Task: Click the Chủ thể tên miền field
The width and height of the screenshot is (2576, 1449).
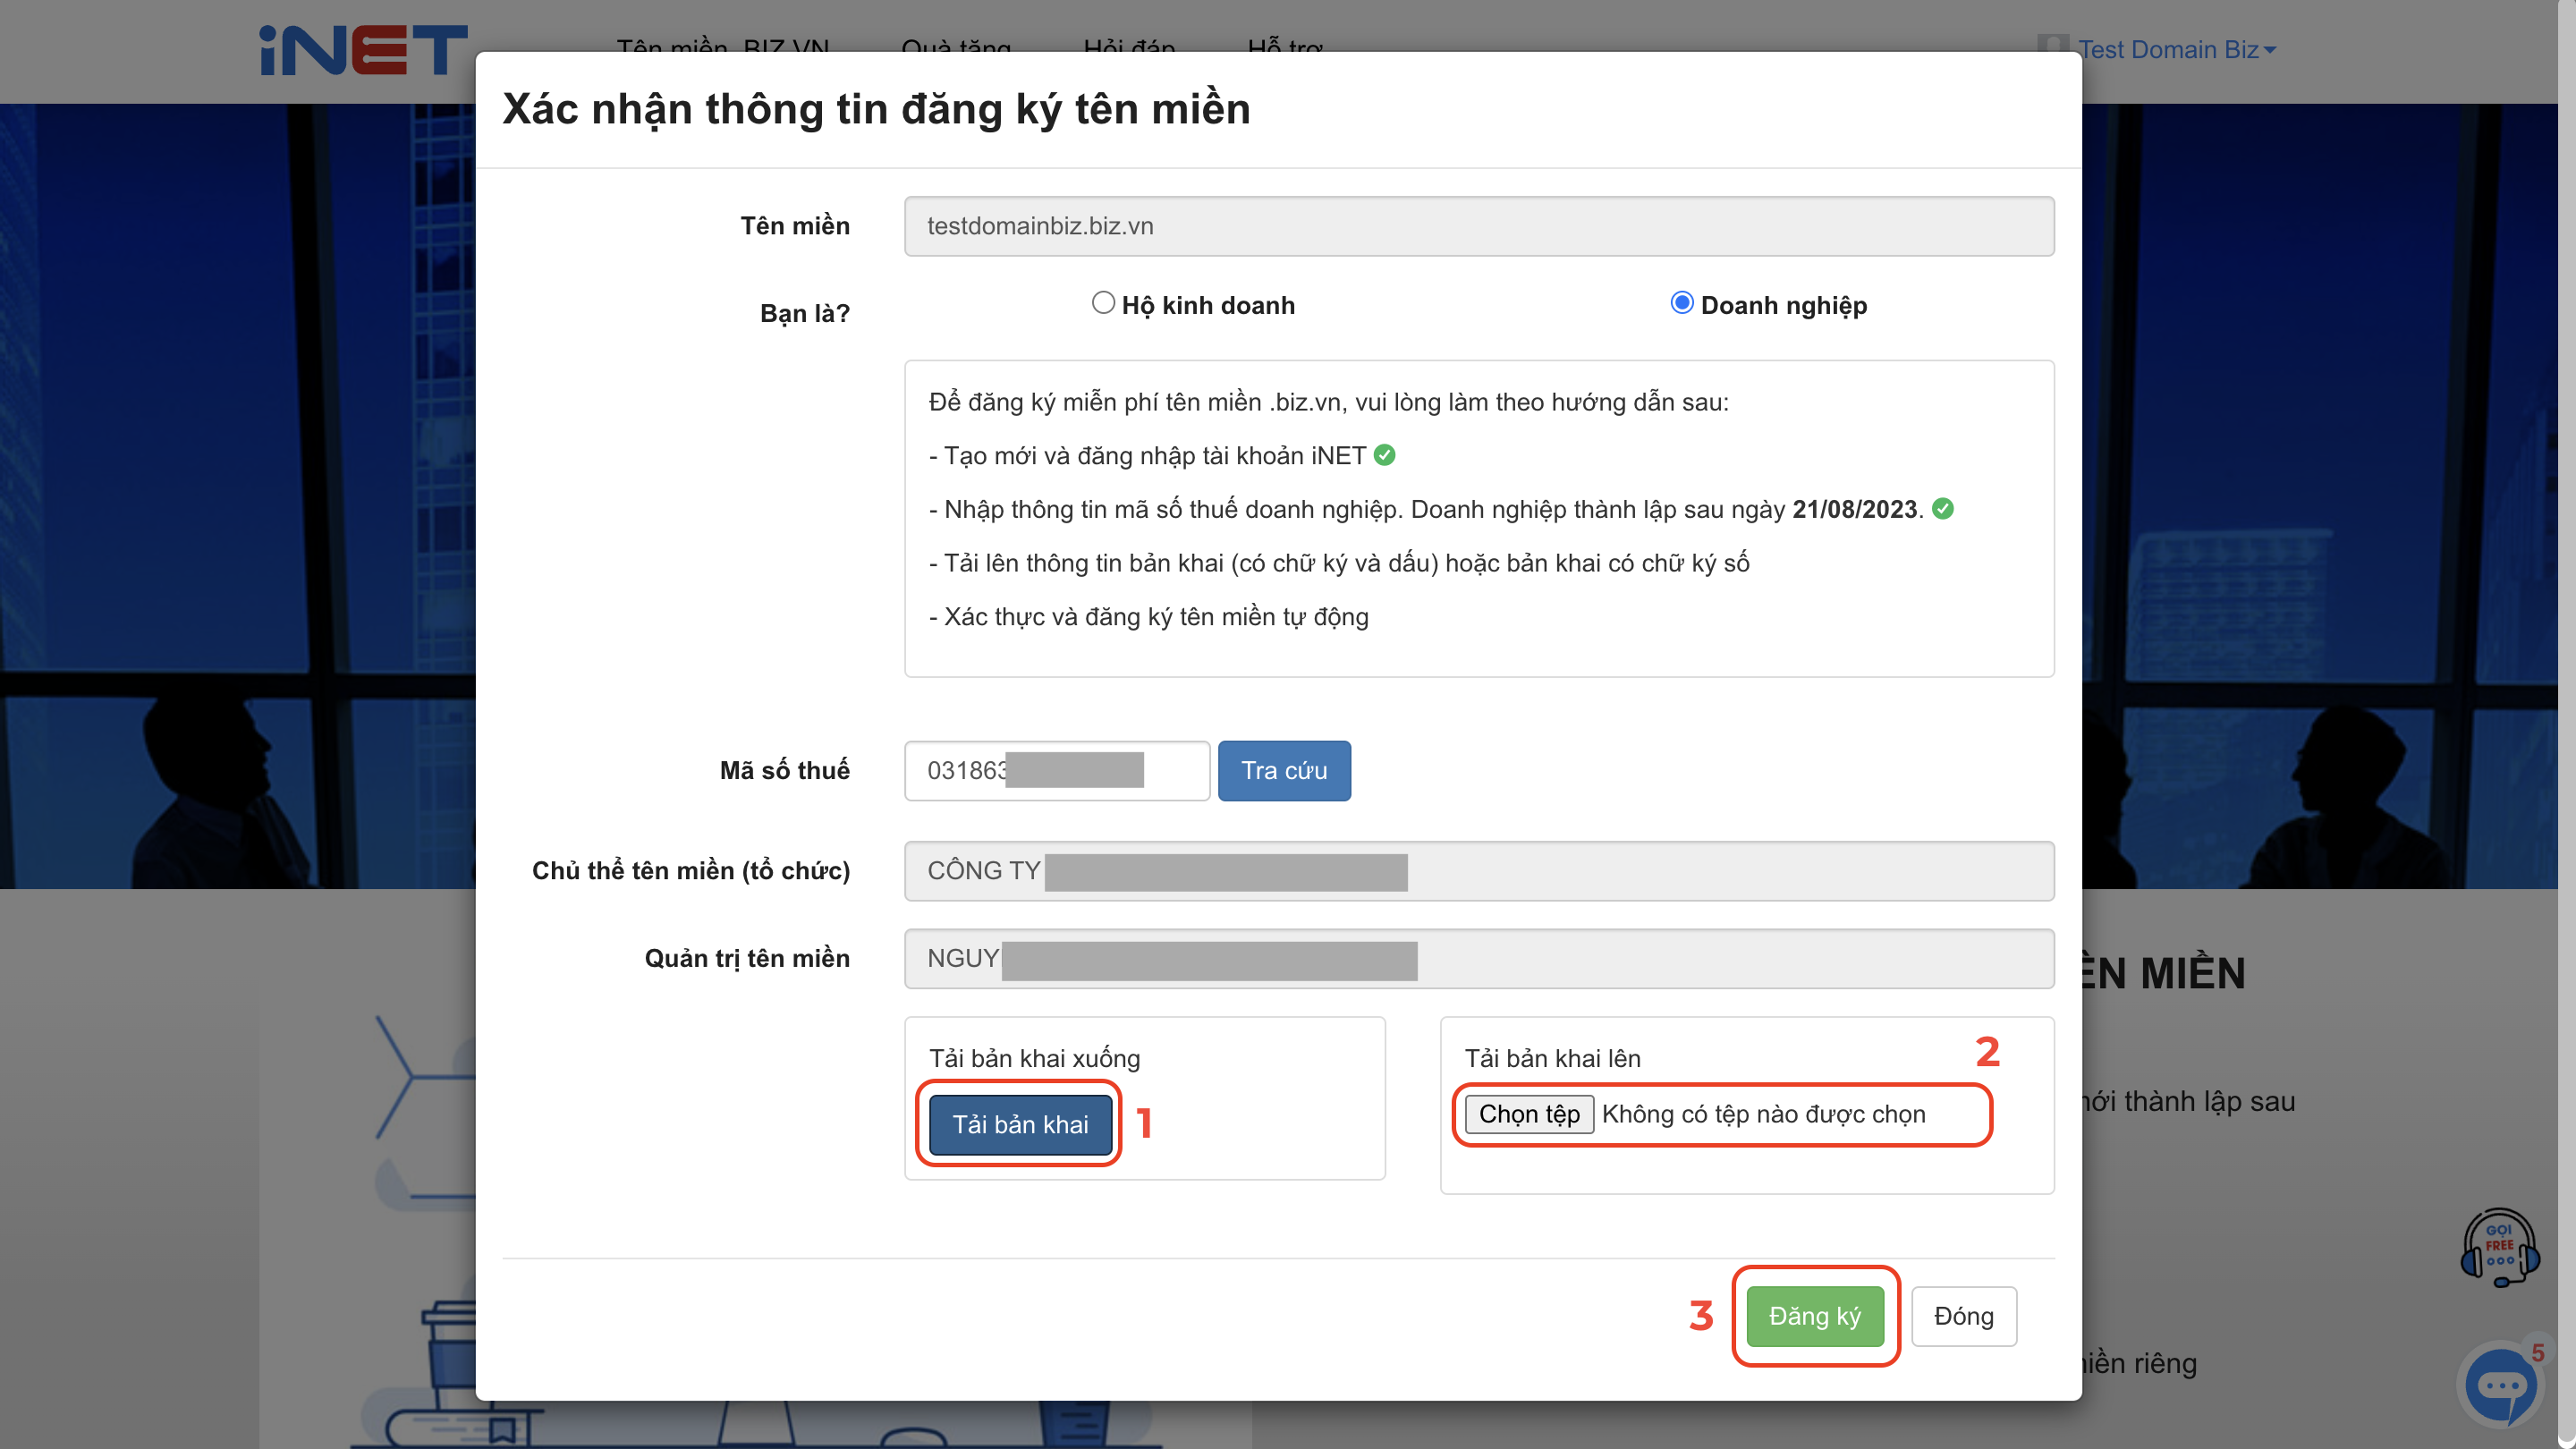Action: pyautogui.click(x=1479, y=870)
